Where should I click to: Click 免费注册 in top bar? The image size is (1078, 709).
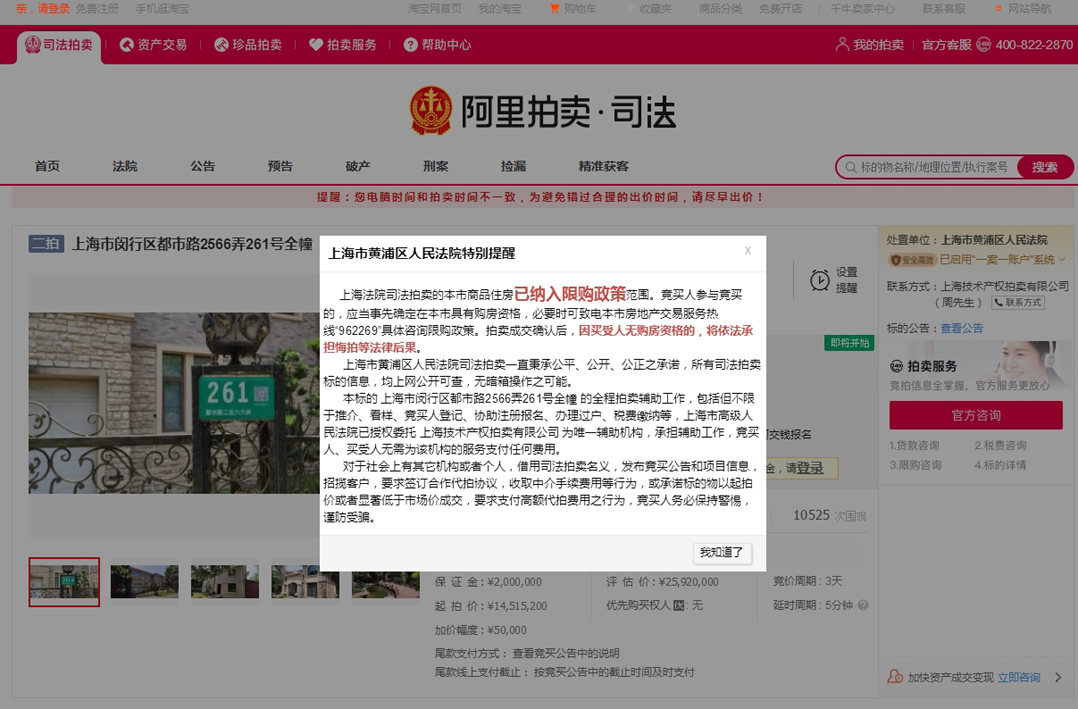(97, 8)
